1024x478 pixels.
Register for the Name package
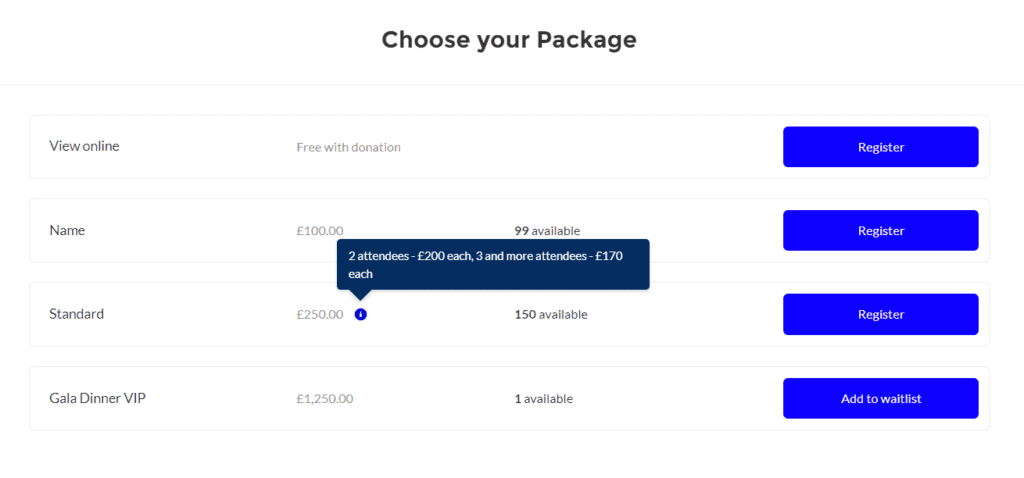click(880, 231)
